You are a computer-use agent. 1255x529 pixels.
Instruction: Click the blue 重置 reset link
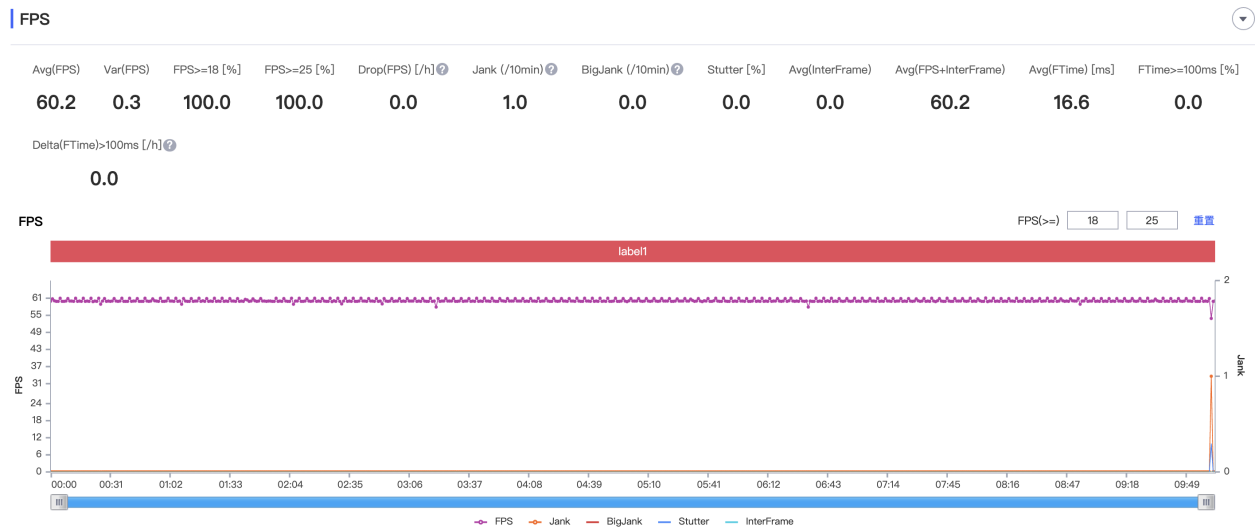click(1204, 221)
